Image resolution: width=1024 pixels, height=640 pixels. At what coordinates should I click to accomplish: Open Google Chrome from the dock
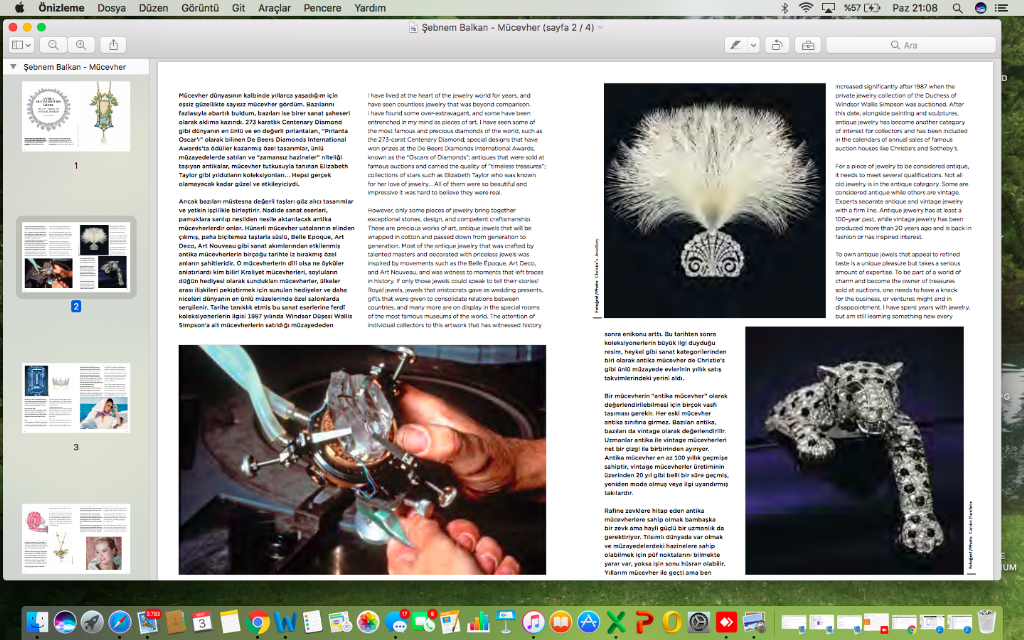click(x=258, y=622)
